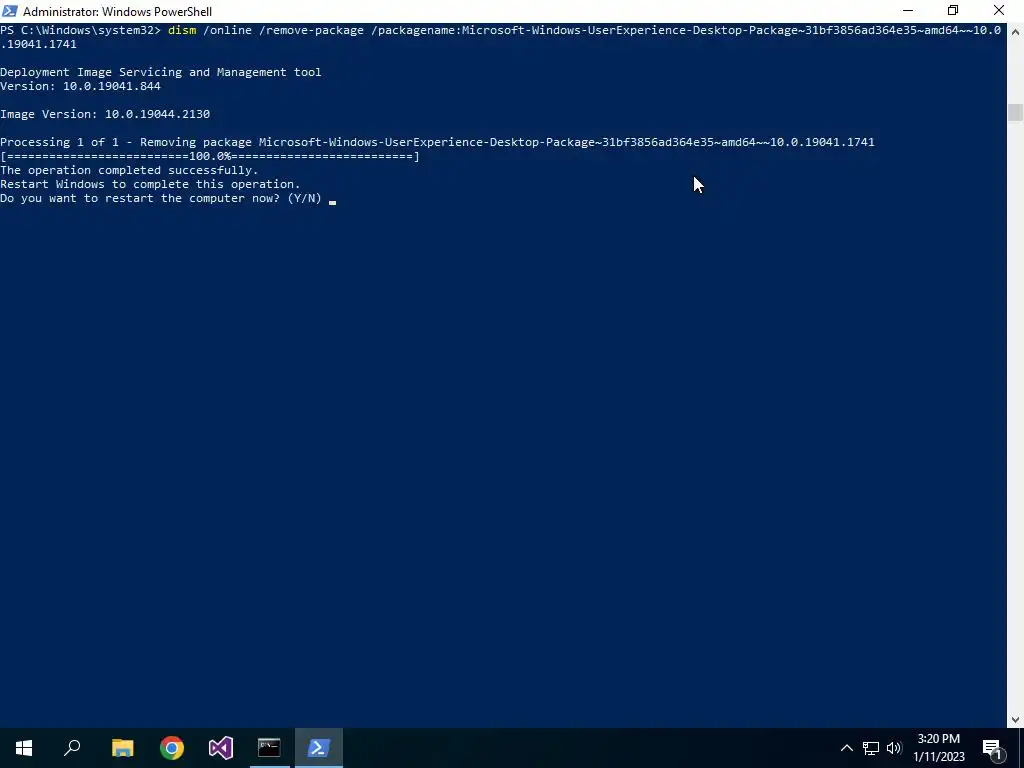The height and width of the screenshot is (768, 1024).
Task: Click the PowerShell title bar icon
Action: pos(10,11)
